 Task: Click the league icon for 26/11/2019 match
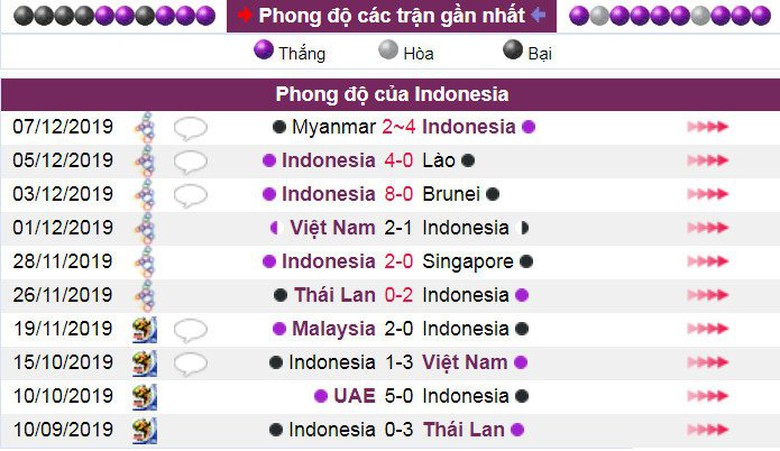click(146, 295)
